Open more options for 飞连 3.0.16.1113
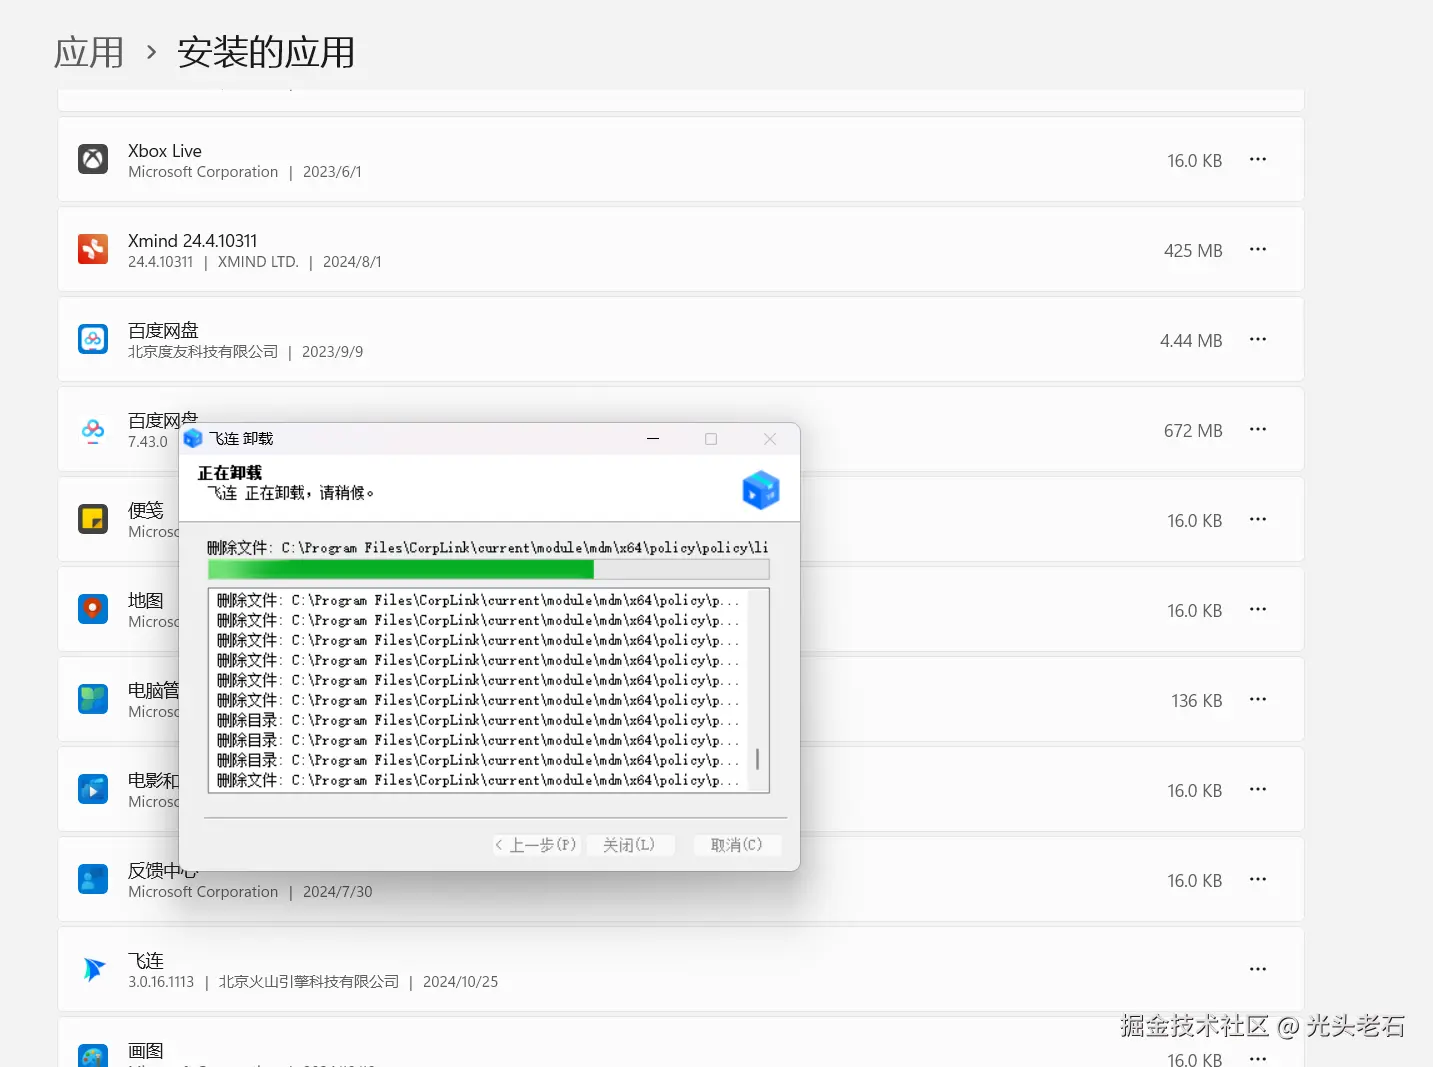The image size is (1433, 1067). pos(1258,969)
